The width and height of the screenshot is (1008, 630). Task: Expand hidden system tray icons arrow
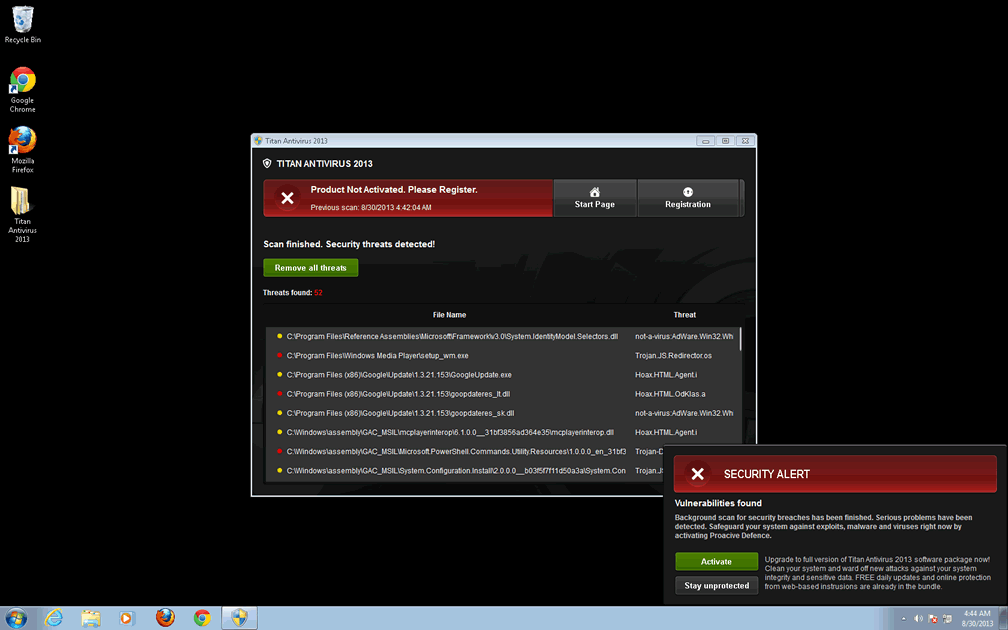click(904, 617)
